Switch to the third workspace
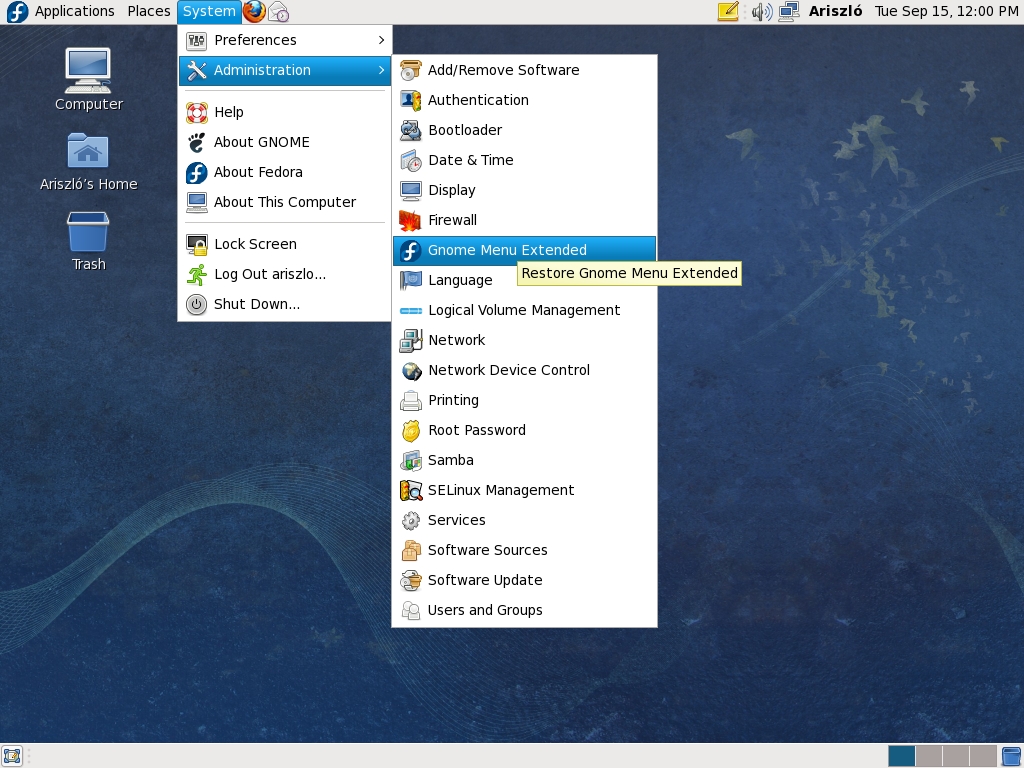 pos(955,756)
